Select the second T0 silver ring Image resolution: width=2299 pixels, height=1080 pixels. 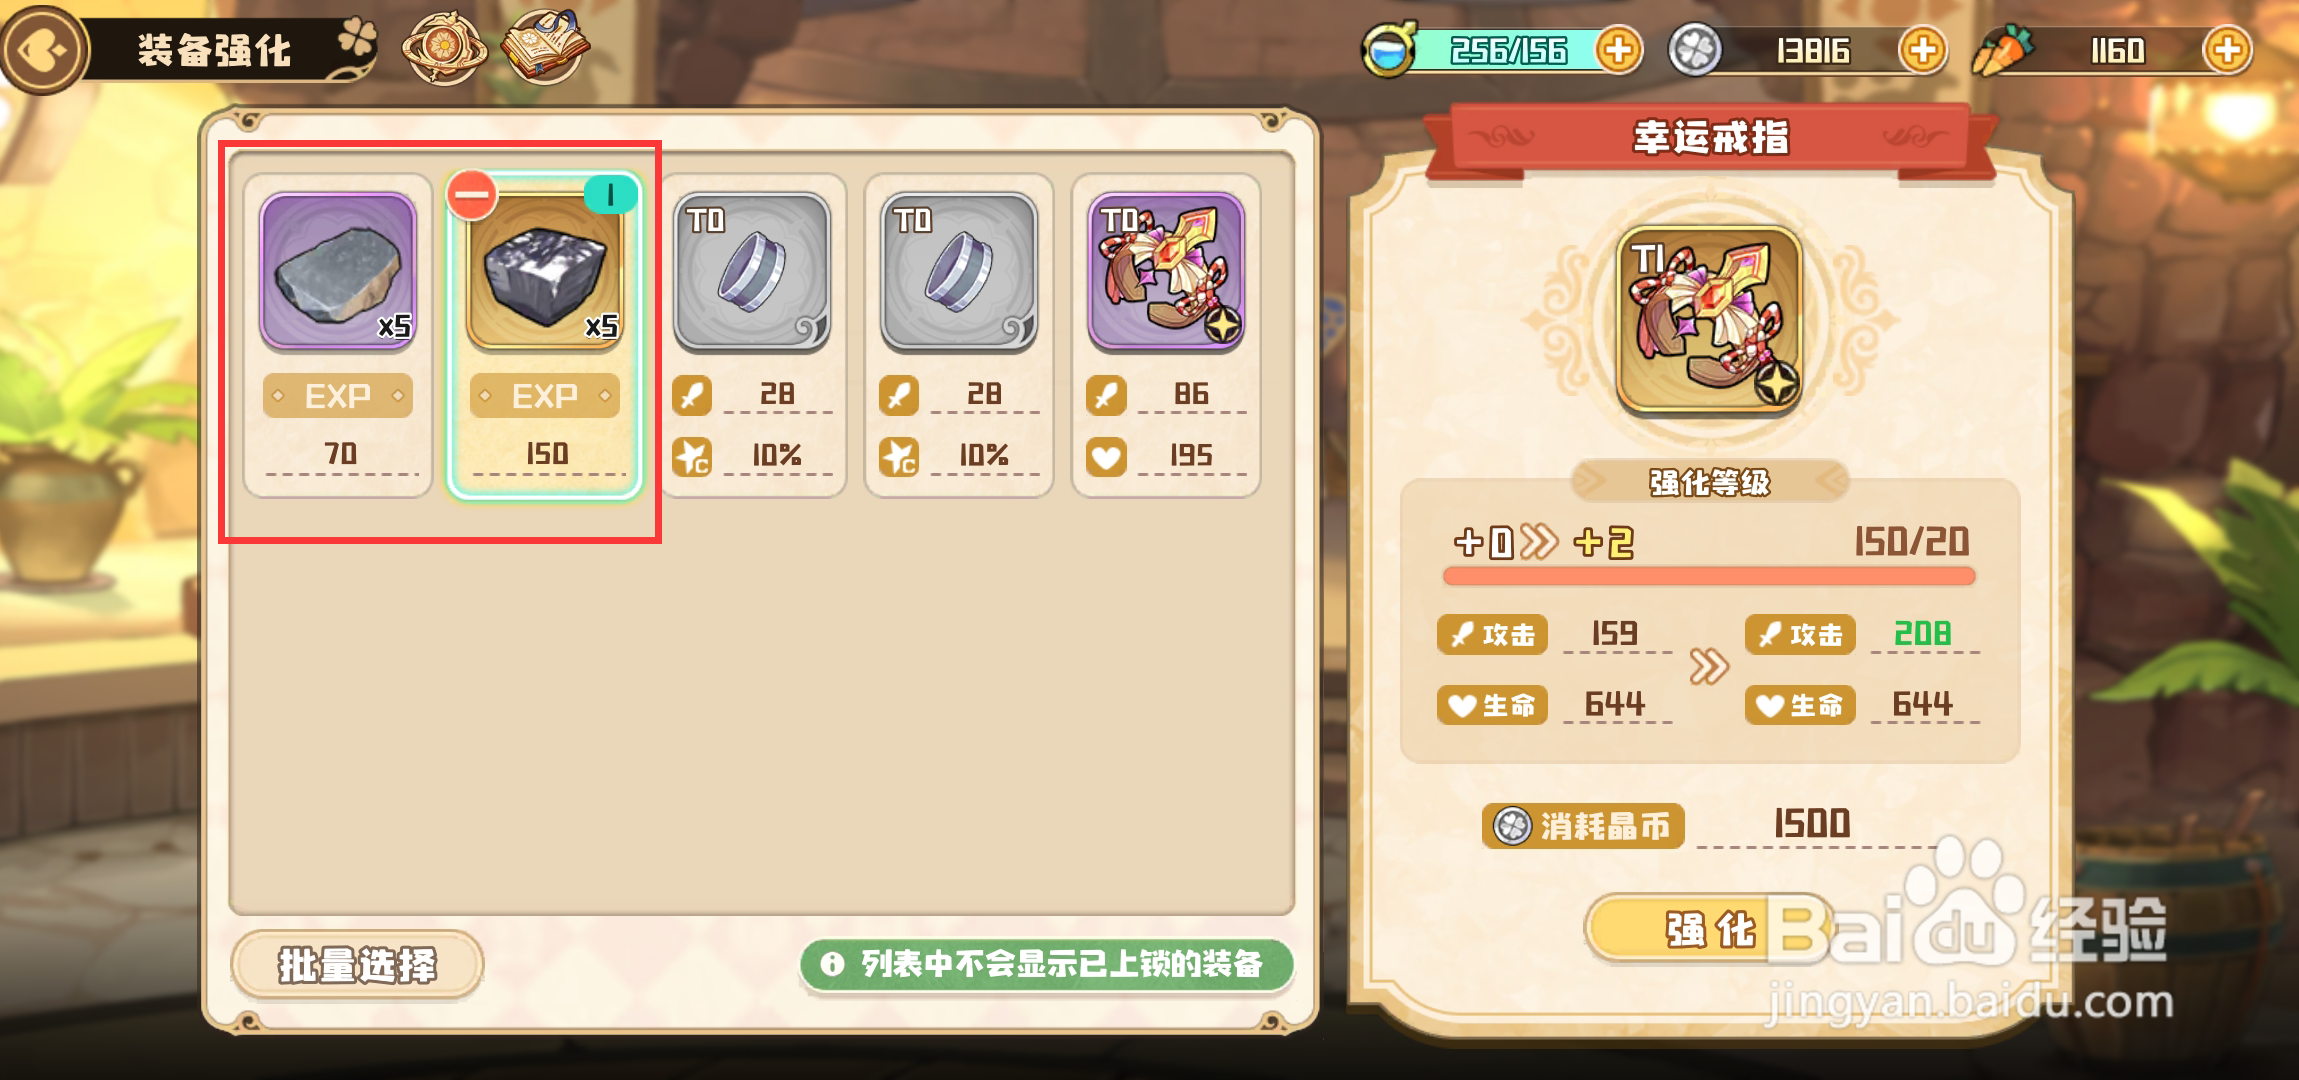958,335
